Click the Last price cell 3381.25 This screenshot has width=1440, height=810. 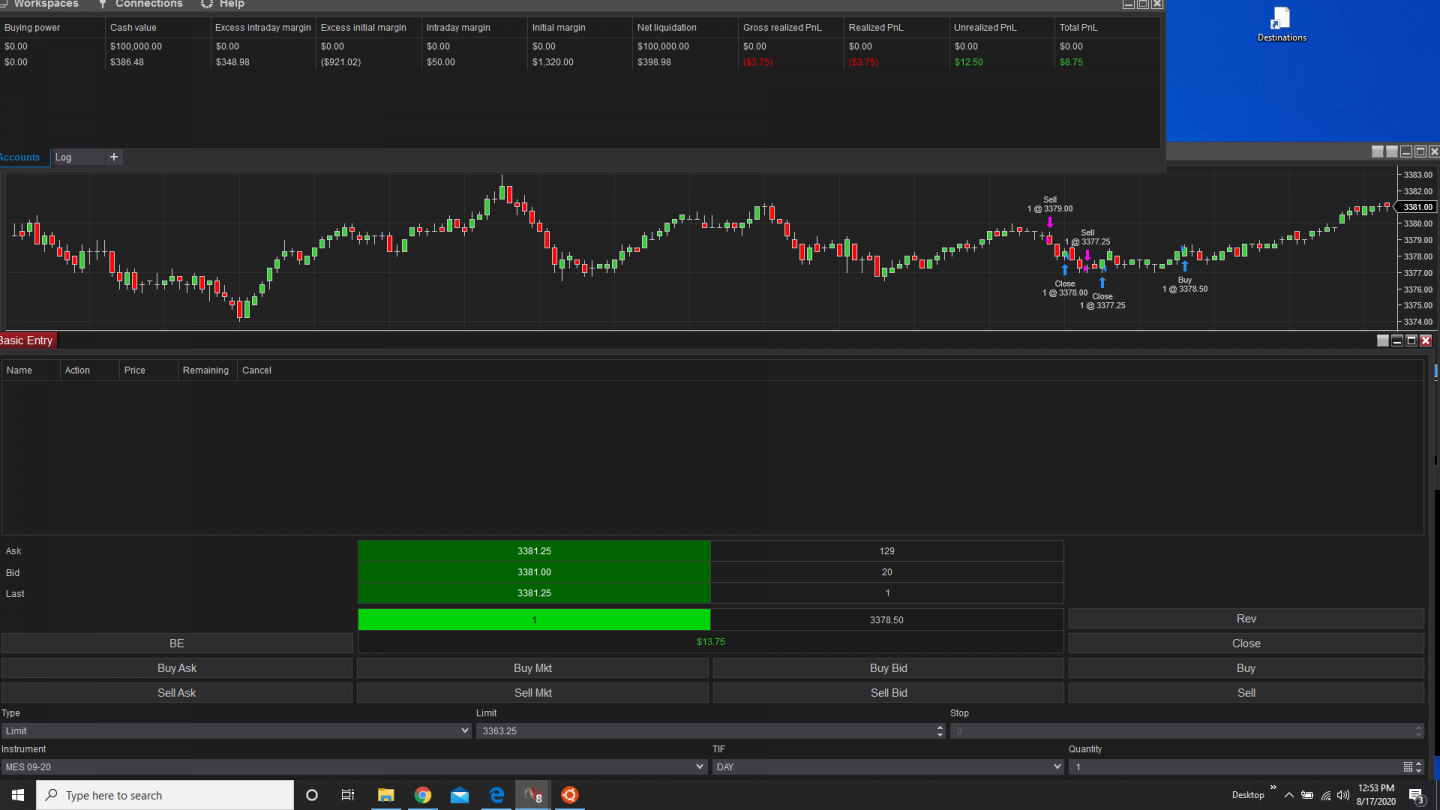[x=534, y=593]
